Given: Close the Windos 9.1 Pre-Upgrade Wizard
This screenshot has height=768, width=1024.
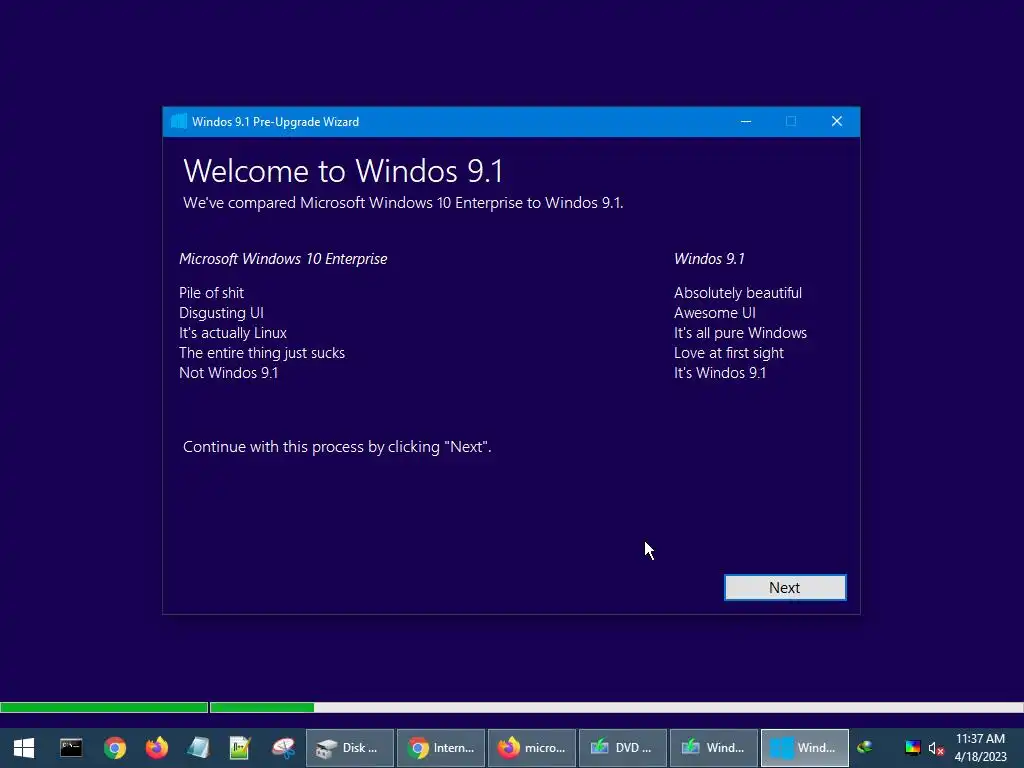Looking at the screenshot, I should coord(837,121).
